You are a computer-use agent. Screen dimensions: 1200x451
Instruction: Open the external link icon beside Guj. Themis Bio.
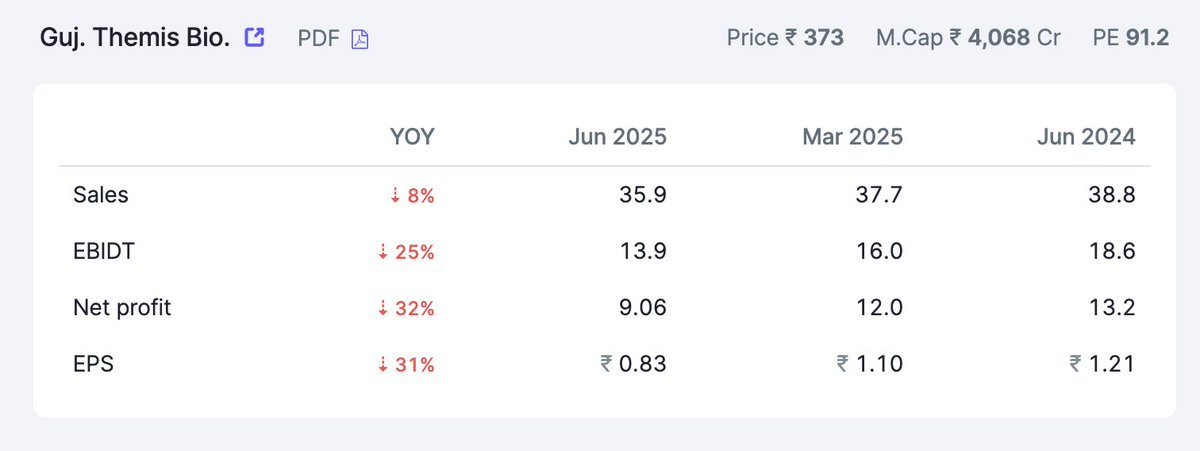255,38
